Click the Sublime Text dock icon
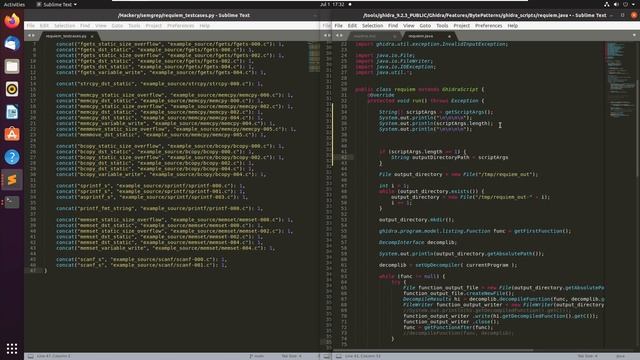Viewport: 640px width, 360px height. click(x=12, y=180)
